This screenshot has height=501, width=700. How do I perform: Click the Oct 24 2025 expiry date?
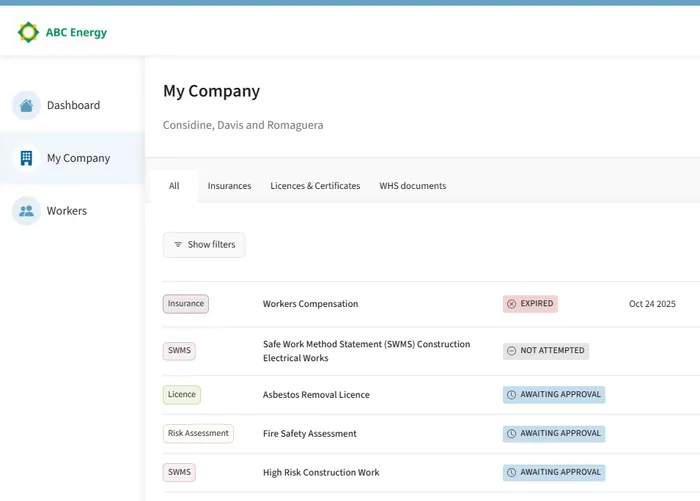(652, 304)
